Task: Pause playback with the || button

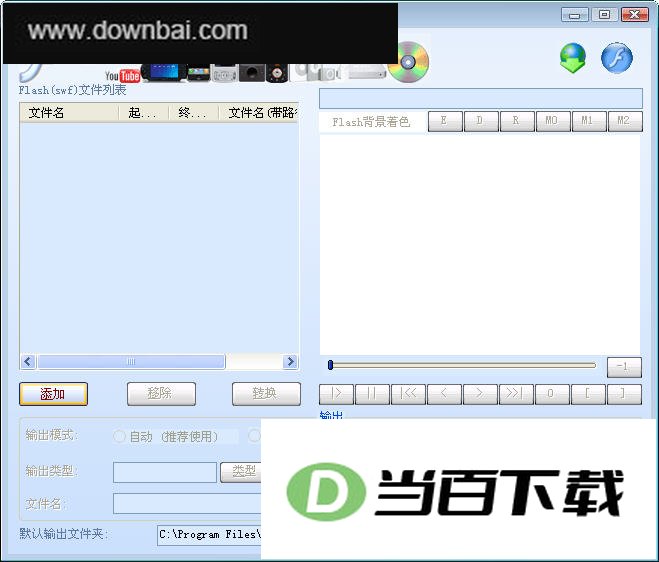Action: pyautogui.click(x=372, y=394)
